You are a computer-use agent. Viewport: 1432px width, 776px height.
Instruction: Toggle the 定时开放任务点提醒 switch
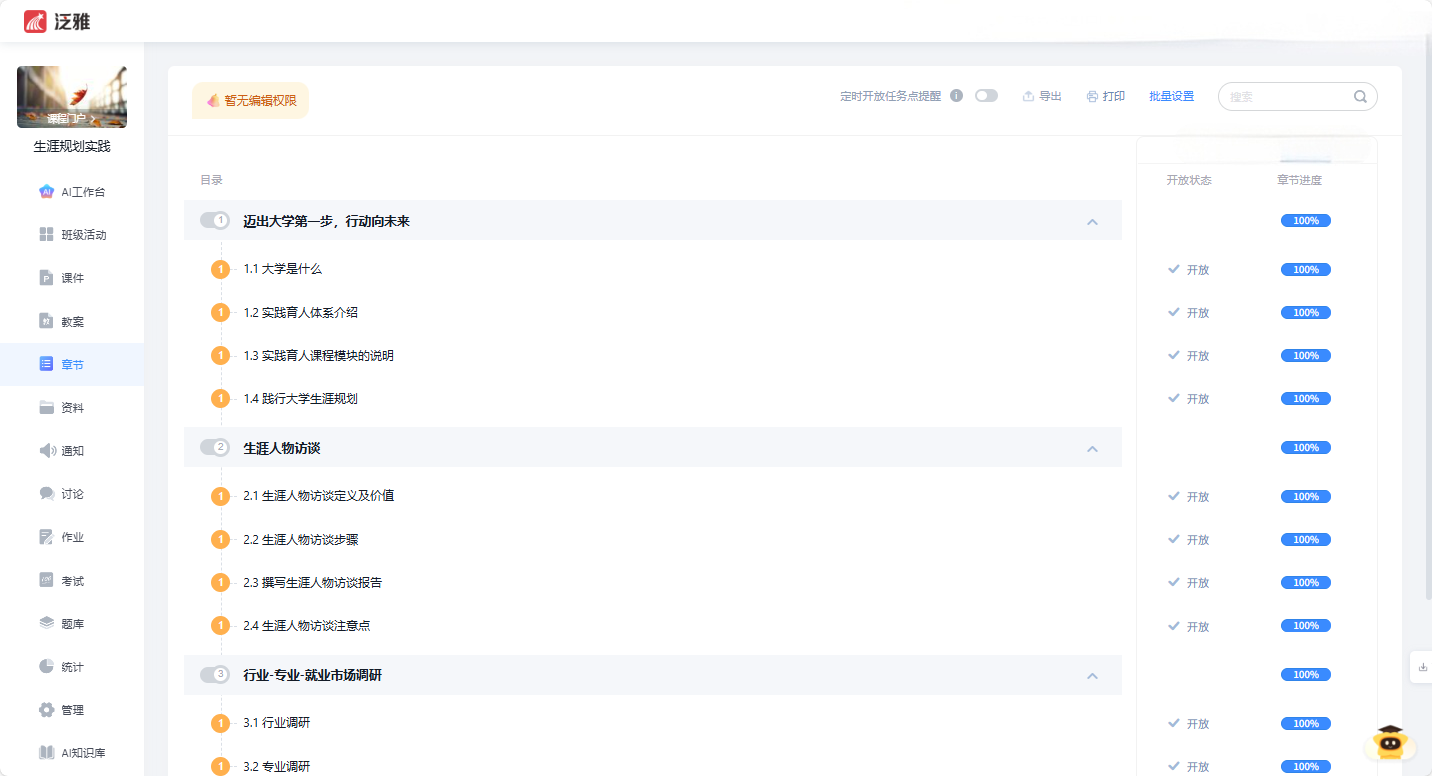pyautogui.click(x=986, y=96)
